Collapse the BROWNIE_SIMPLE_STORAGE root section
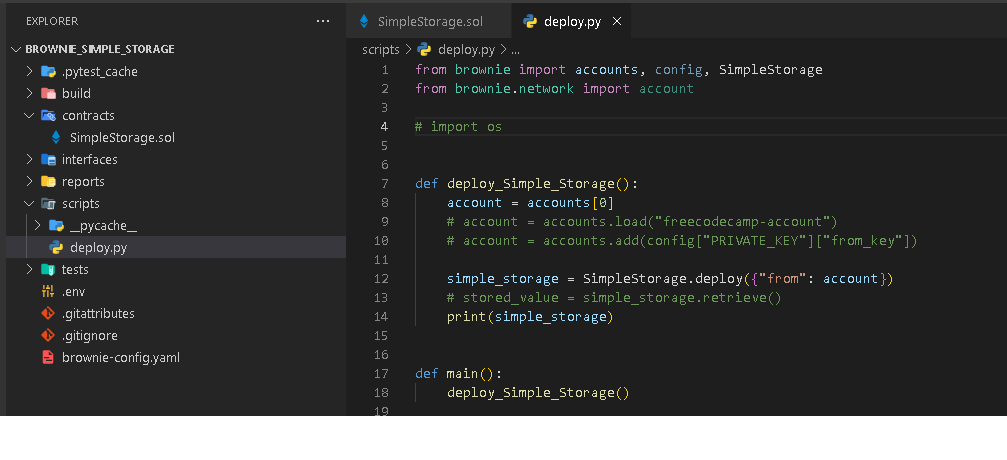1007x460 pixels. coord(17,49)
